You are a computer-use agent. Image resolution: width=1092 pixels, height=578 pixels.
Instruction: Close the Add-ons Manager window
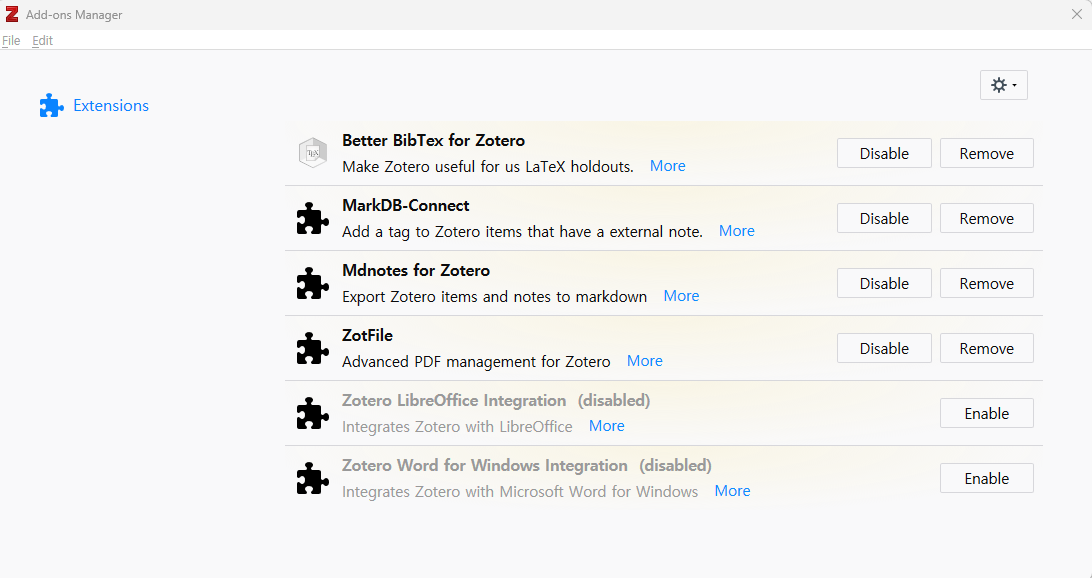[1077, 14]
